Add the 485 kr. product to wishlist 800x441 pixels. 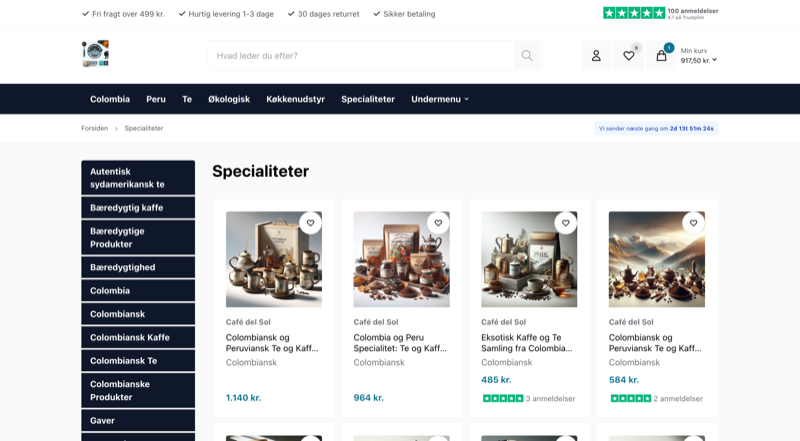pos(565,223)
